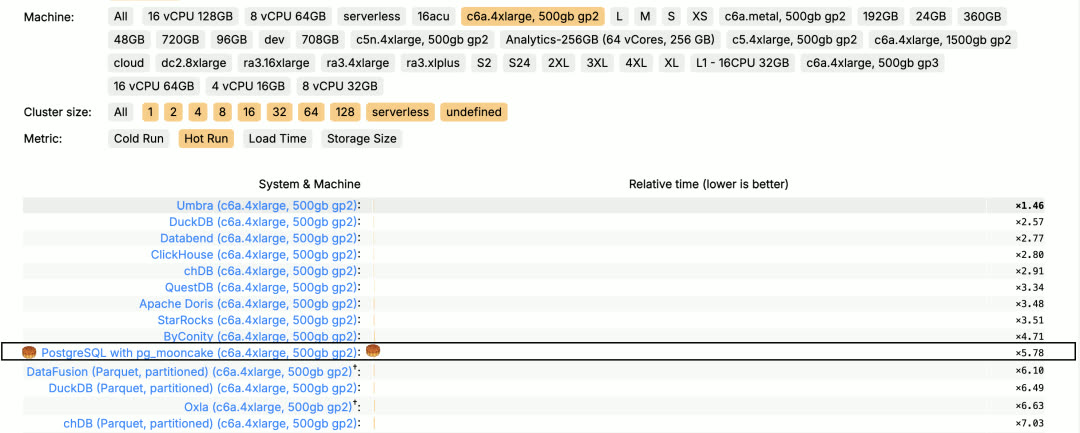Click the mooncake icon before PostgreSQL with pg_mooncake
The width and height of the screenshot is (1080, 433).
pyautogui.click(x=29, y=353)
